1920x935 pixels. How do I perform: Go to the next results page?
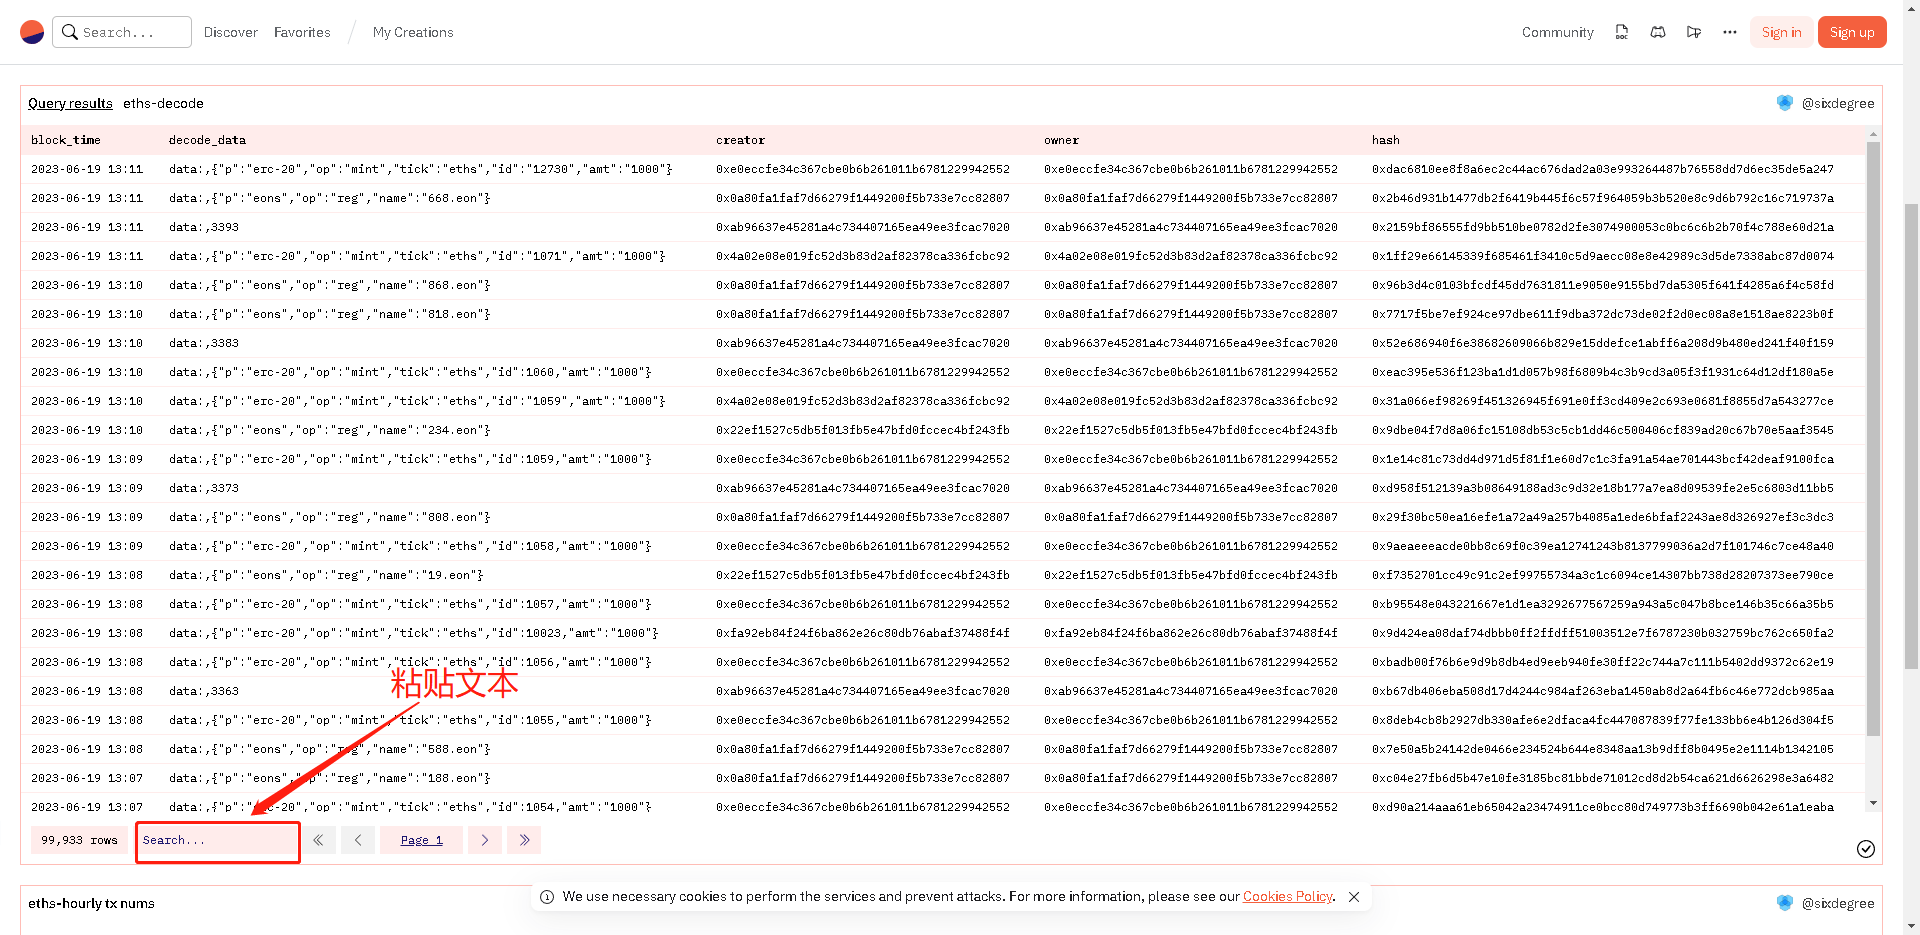tap(485, 840)
